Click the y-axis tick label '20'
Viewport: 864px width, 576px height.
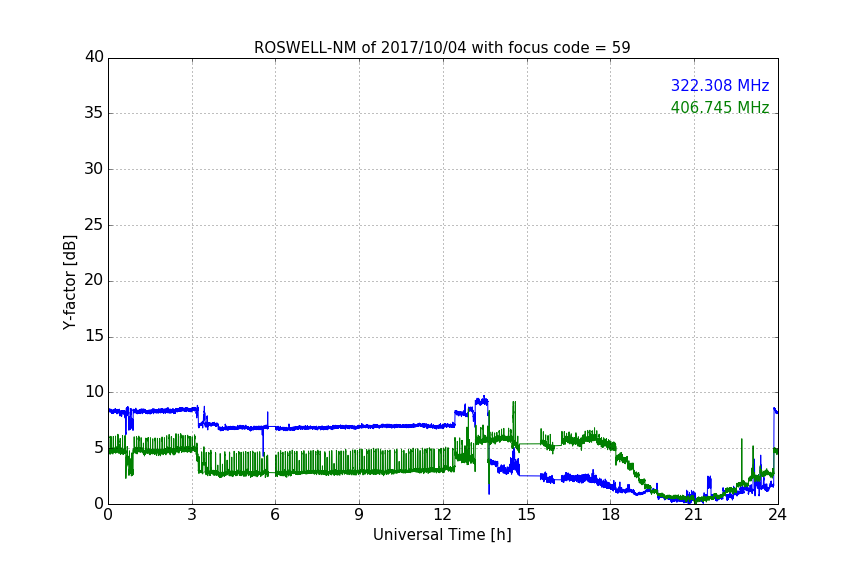point(94,280)
